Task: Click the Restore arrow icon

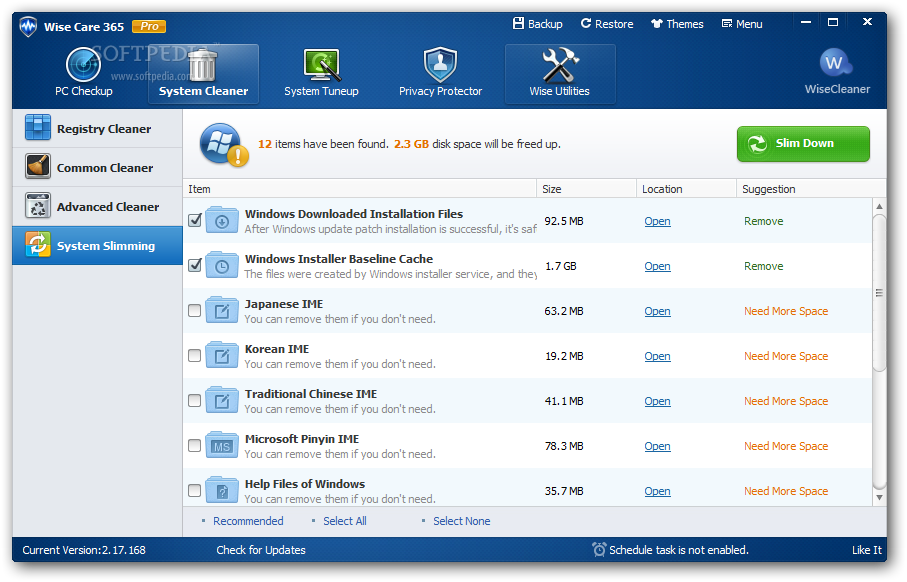Action: tap(586, 23)
